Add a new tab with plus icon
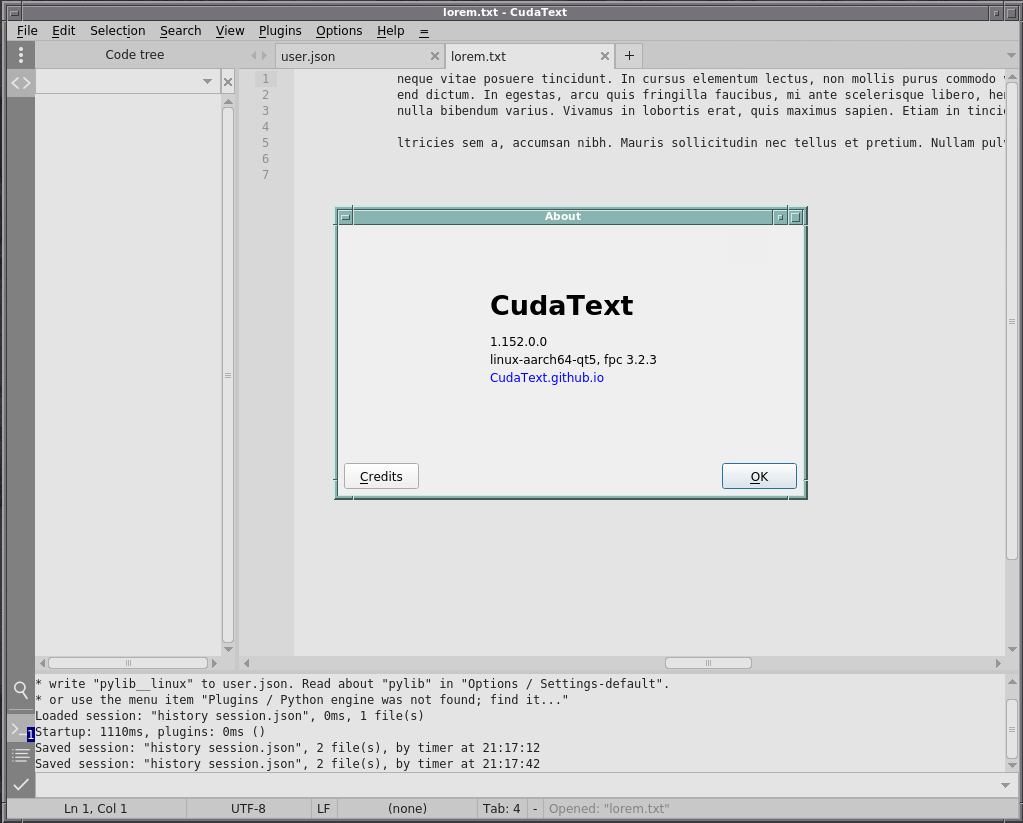This screenshot has width=1023, height=823. [629, 56]
